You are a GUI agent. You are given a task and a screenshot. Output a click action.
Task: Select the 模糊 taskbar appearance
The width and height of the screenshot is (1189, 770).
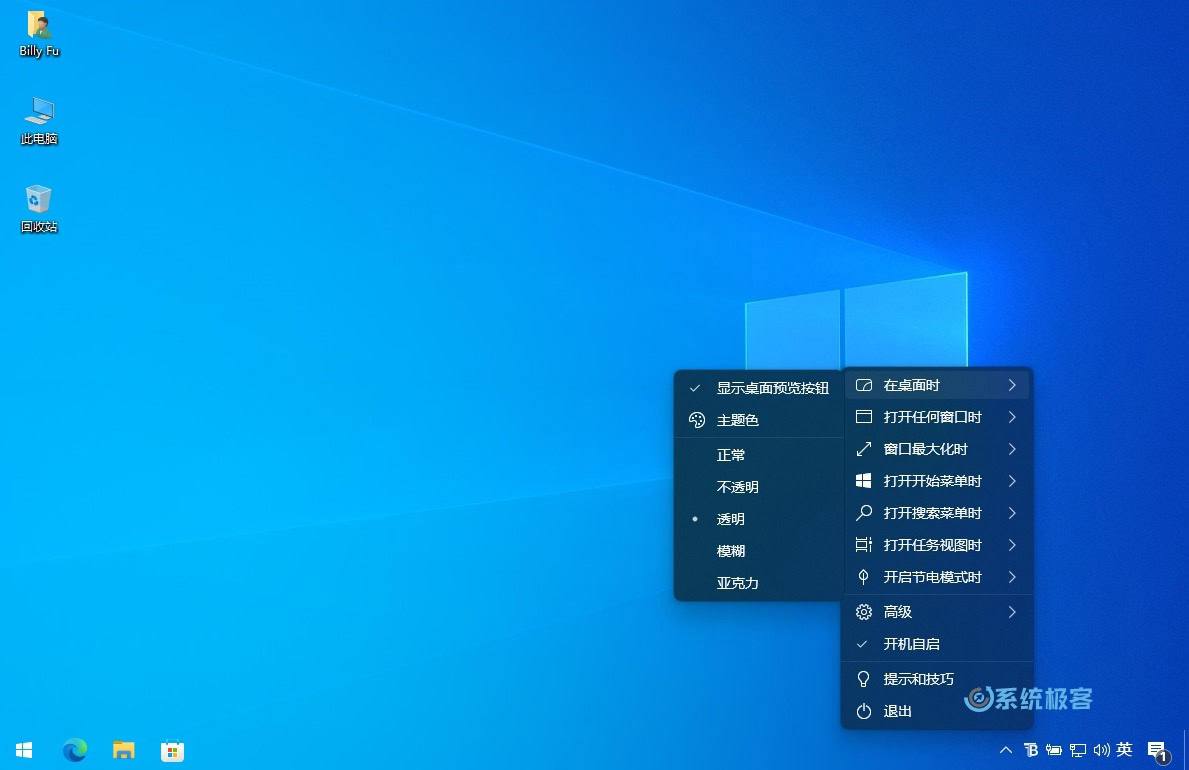point(759,551)
